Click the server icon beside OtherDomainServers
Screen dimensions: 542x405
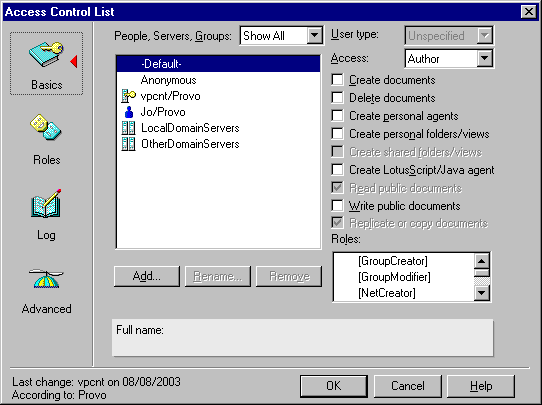click(128, 144)
